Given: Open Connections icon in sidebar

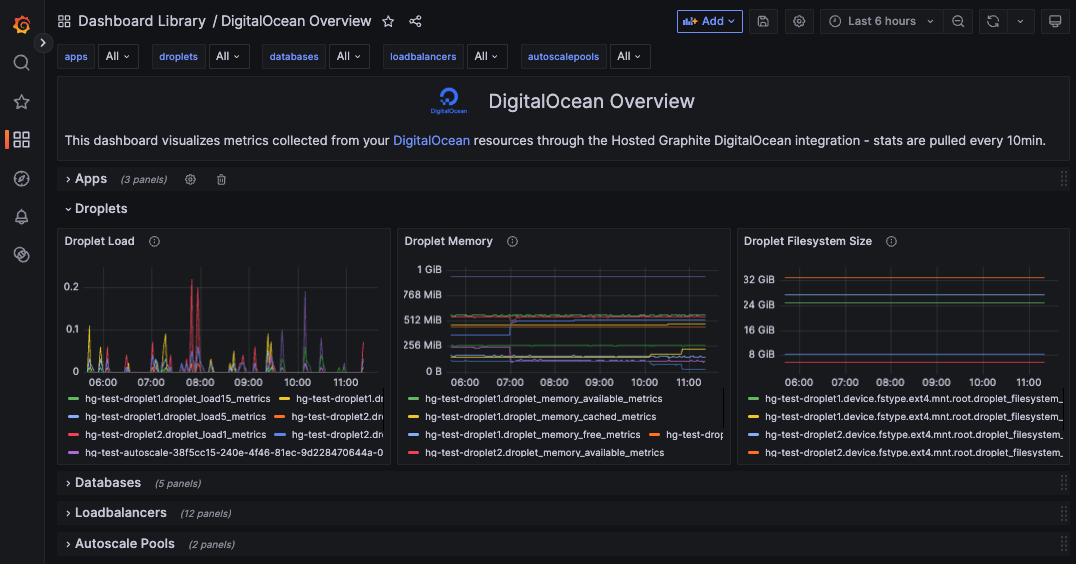Looking at the screenshot, I should pos(22,255).
